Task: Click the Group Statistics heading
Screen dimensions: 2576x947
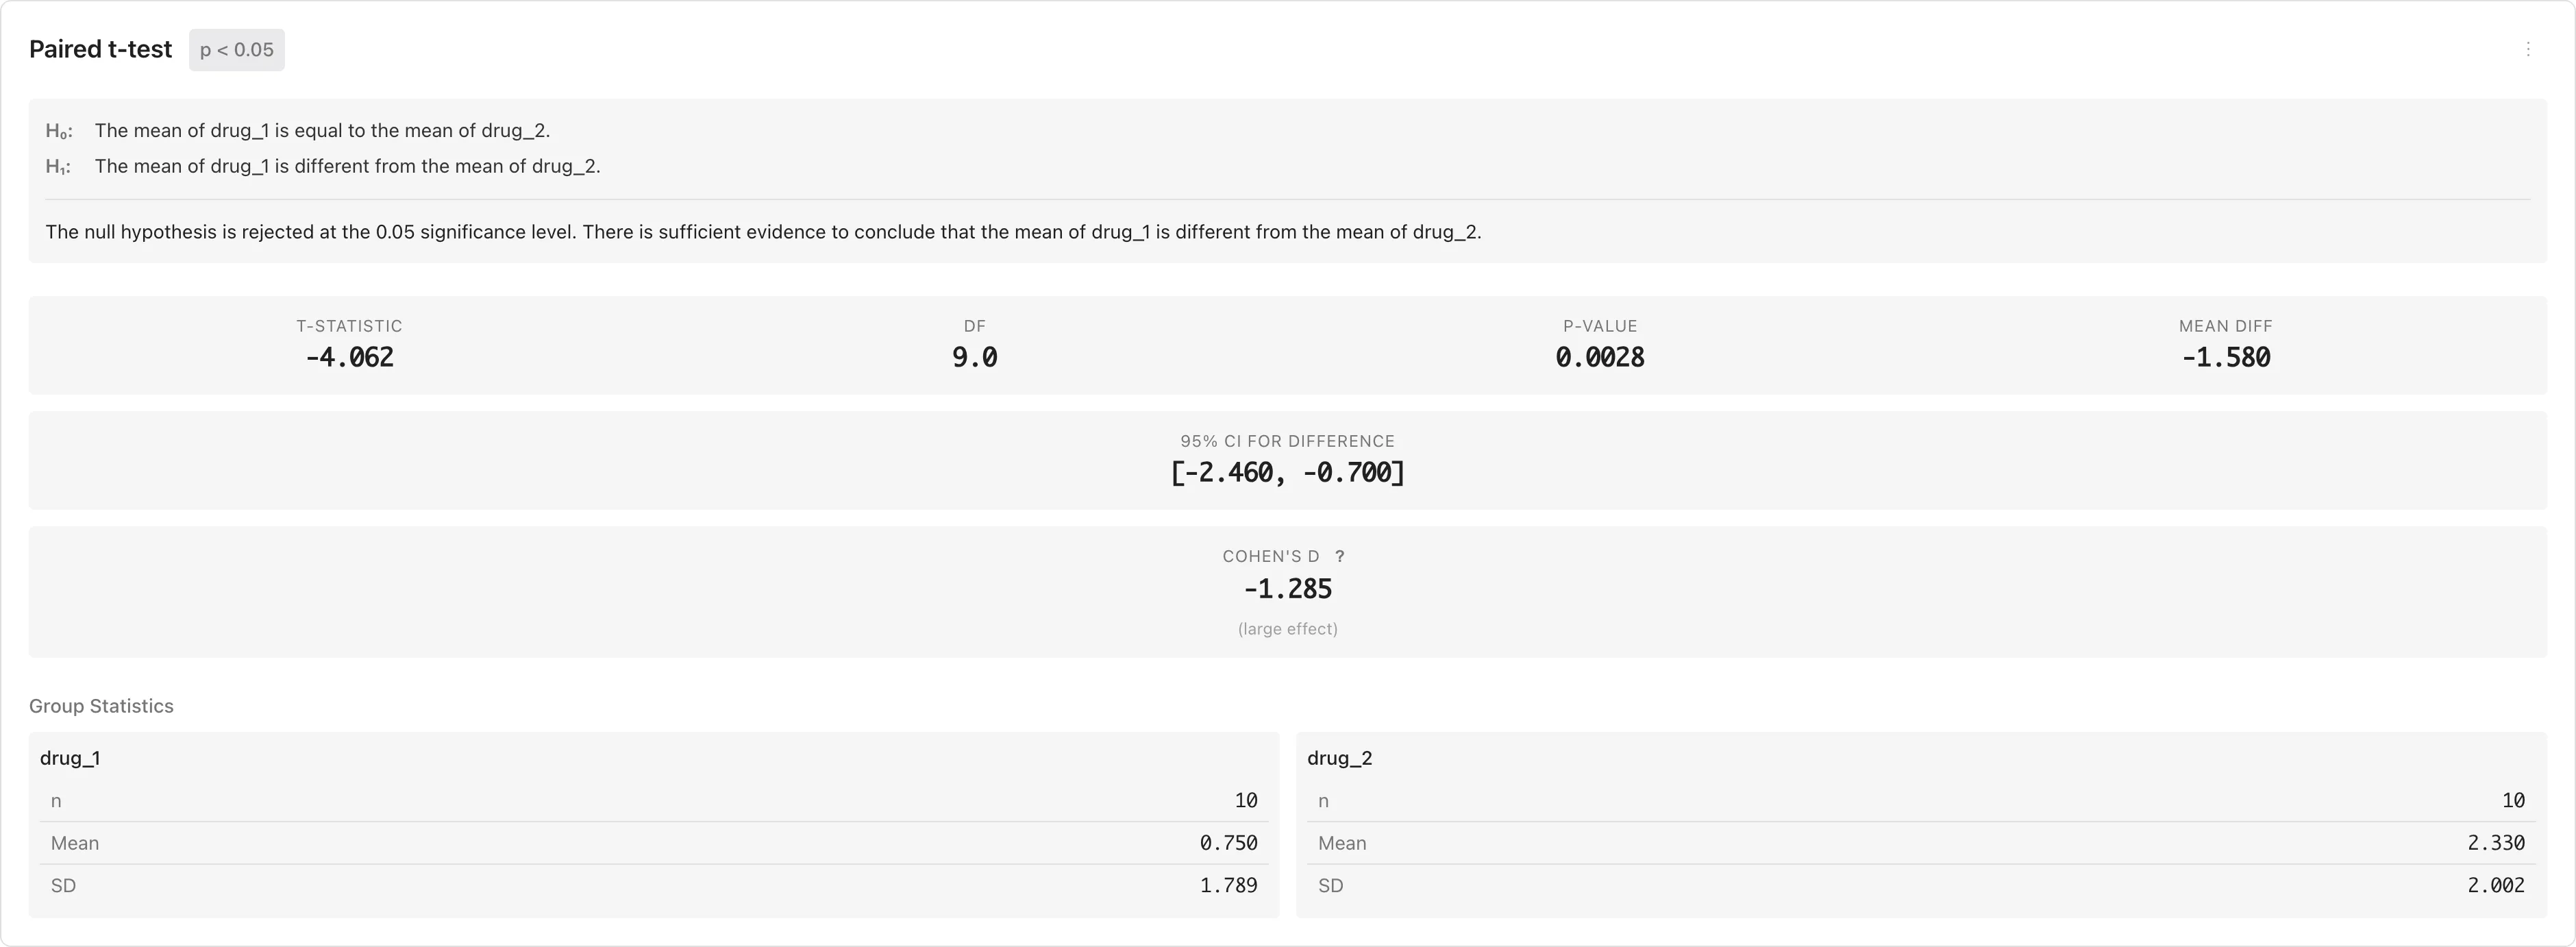Action: click(101, 706)
